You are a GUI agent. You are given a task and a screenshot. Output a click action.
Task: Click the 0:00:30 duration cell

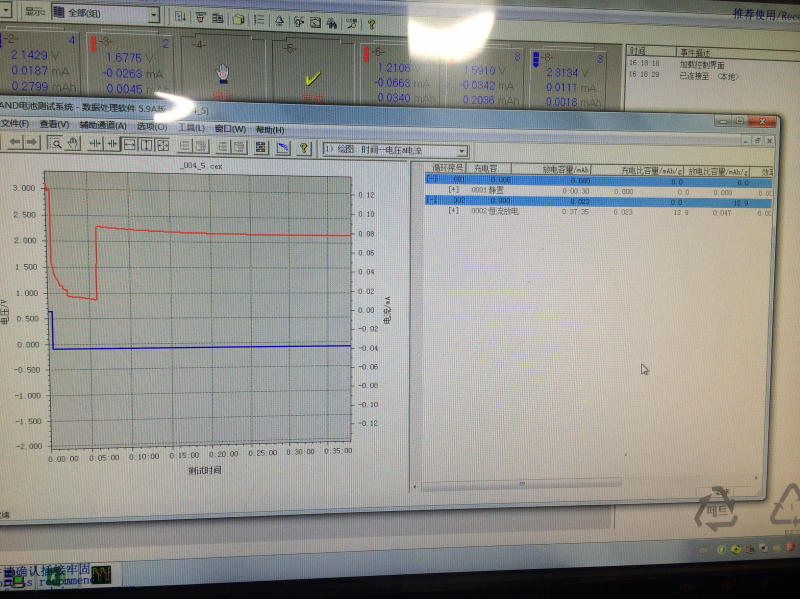click(x=576, y=191)
